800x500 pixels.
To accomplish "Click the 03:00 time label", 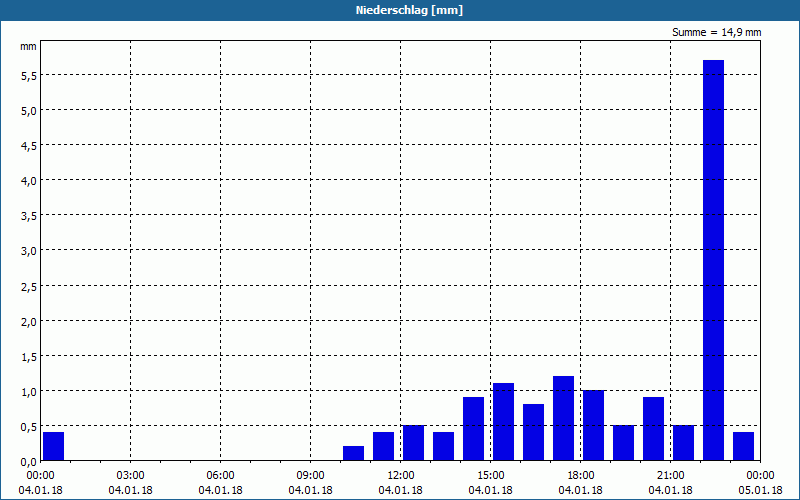I will point(131,476).
